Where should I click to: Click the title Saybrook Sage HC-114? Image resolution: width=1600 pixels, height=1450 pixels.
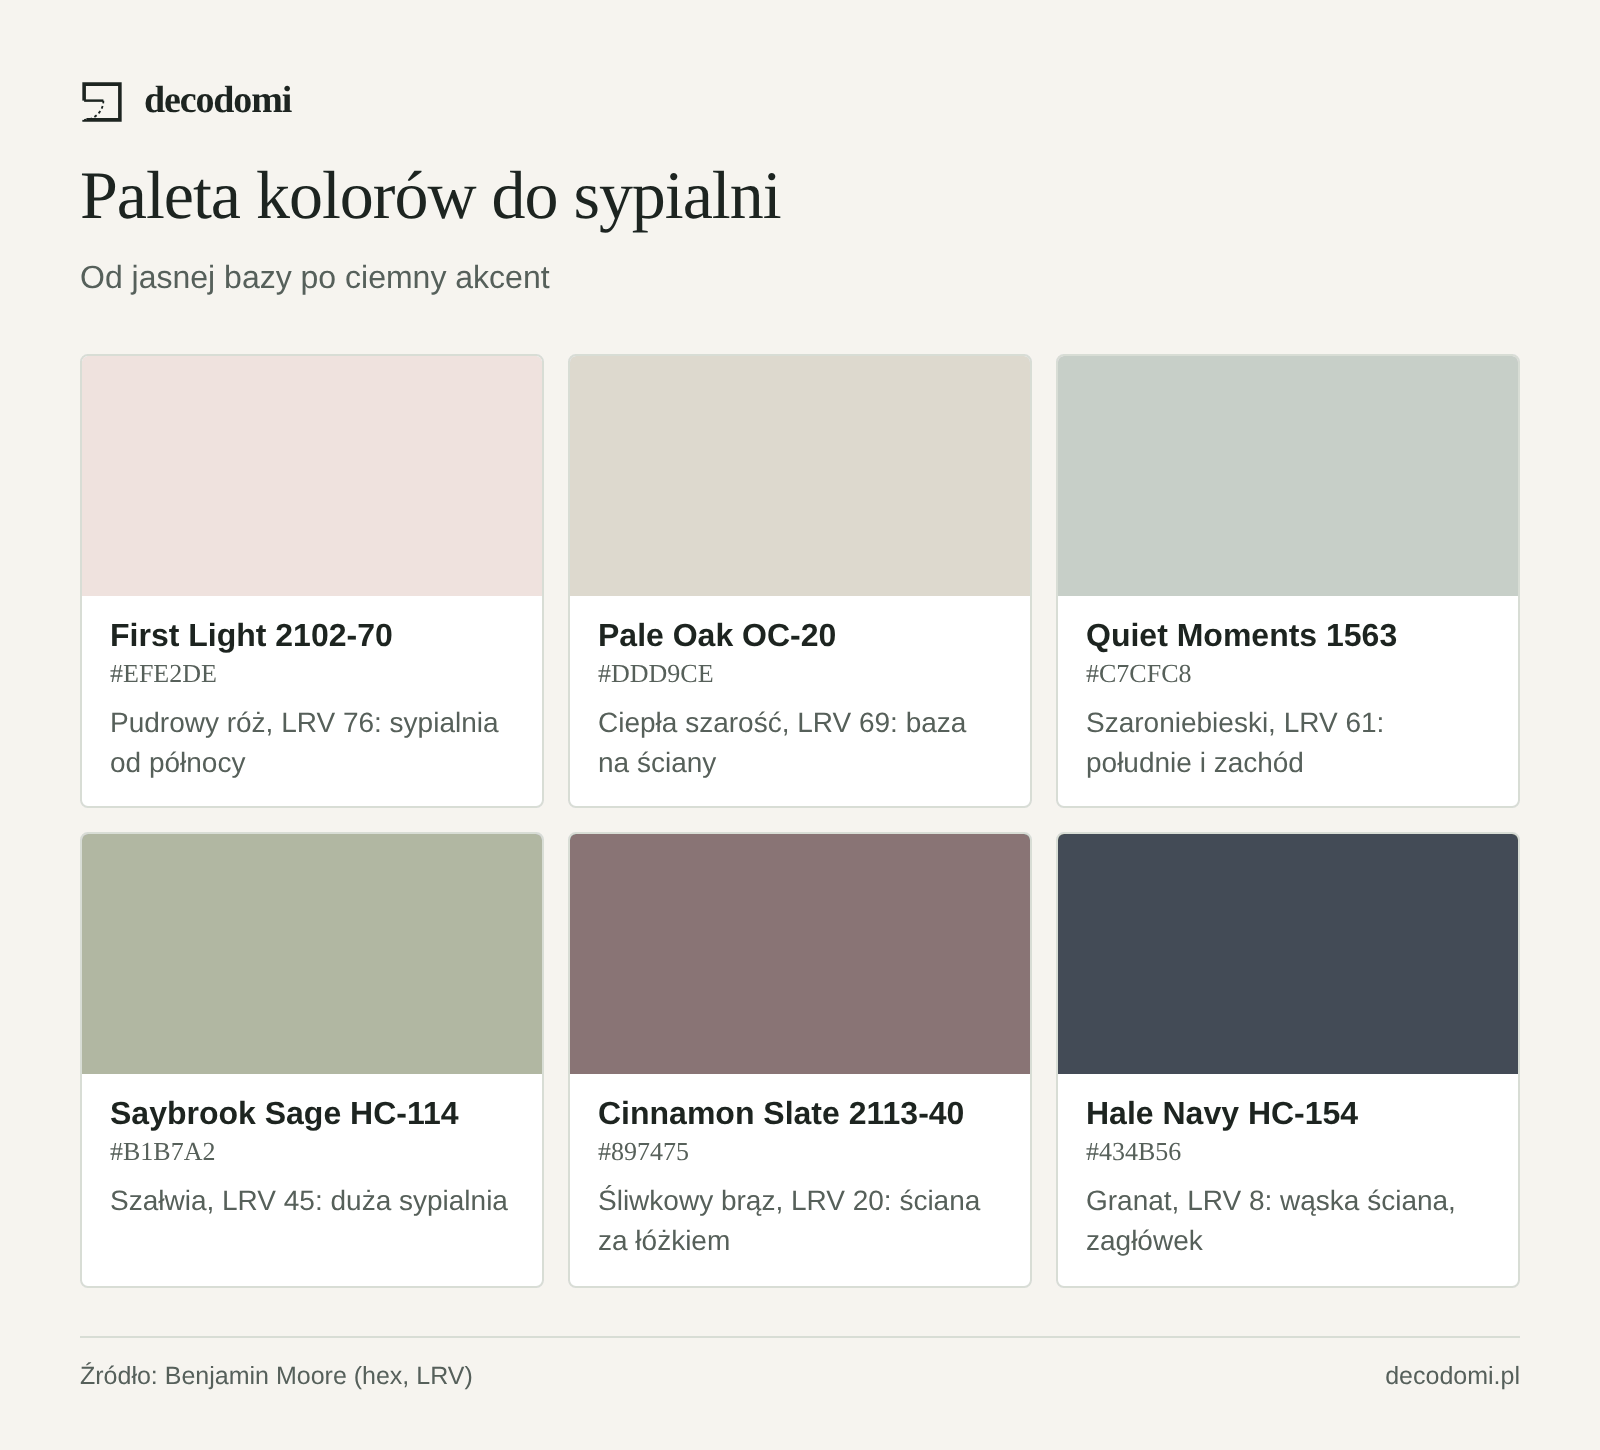(284, 1113)
